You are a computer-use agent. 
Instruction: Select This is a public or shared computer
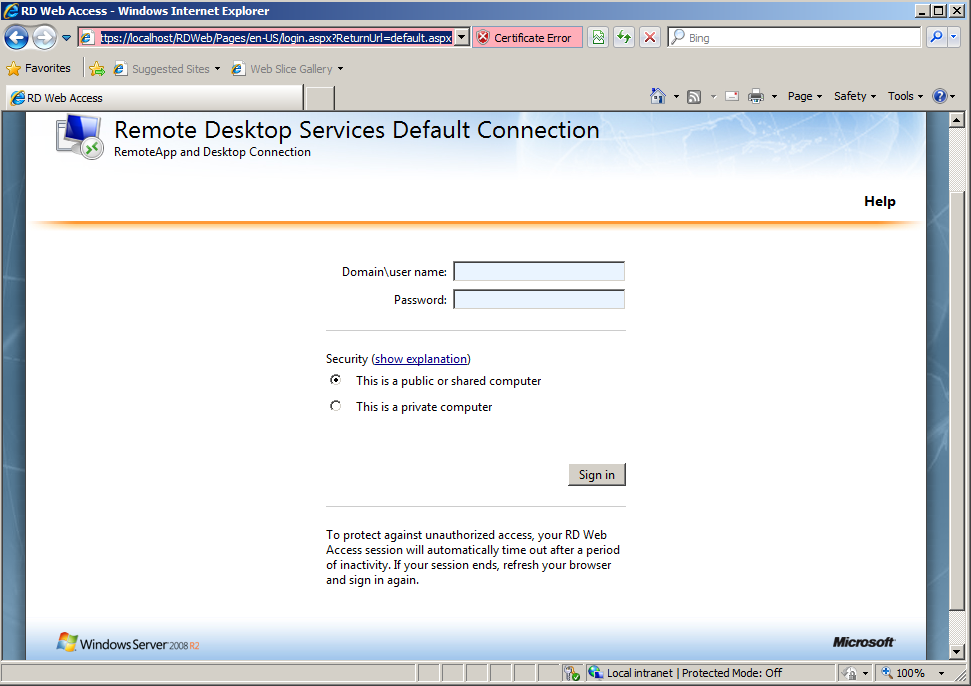point(336,380)
